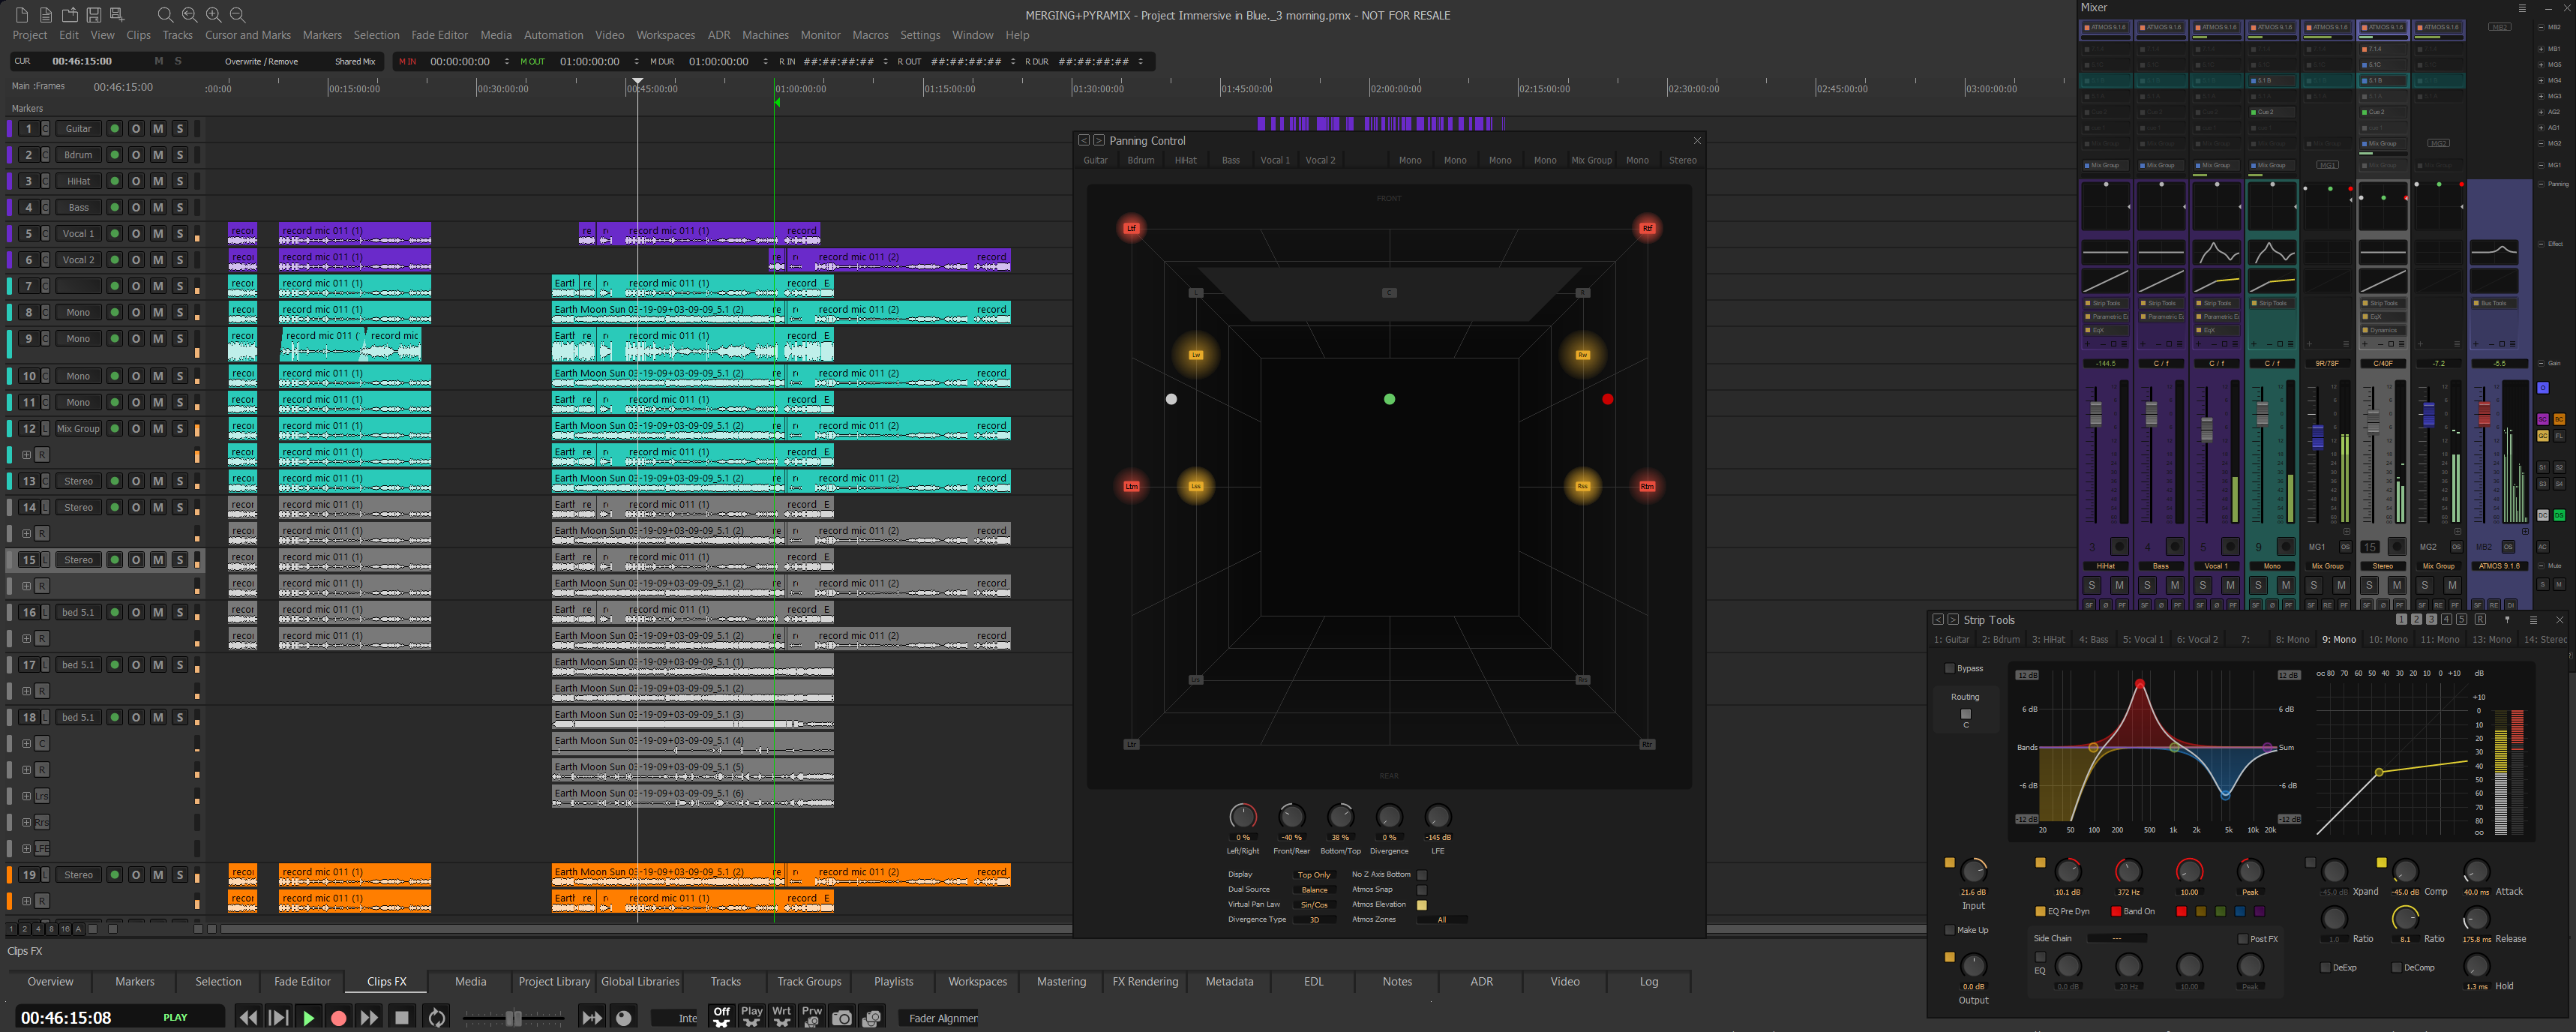2576x1032 pixels.
Task: Open the Display Top Only dropdown
Action: (x=1314, y=874)
